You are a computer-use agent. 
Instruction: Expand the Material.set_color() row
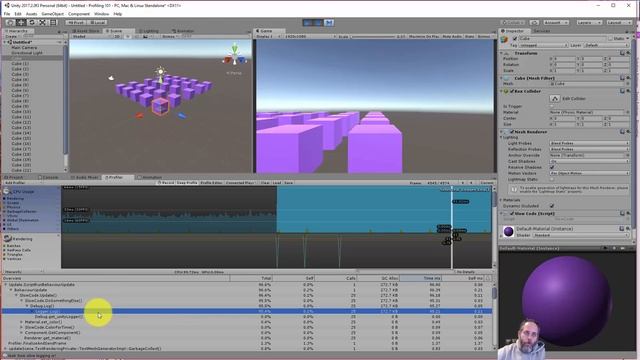[x=22, y=322]
